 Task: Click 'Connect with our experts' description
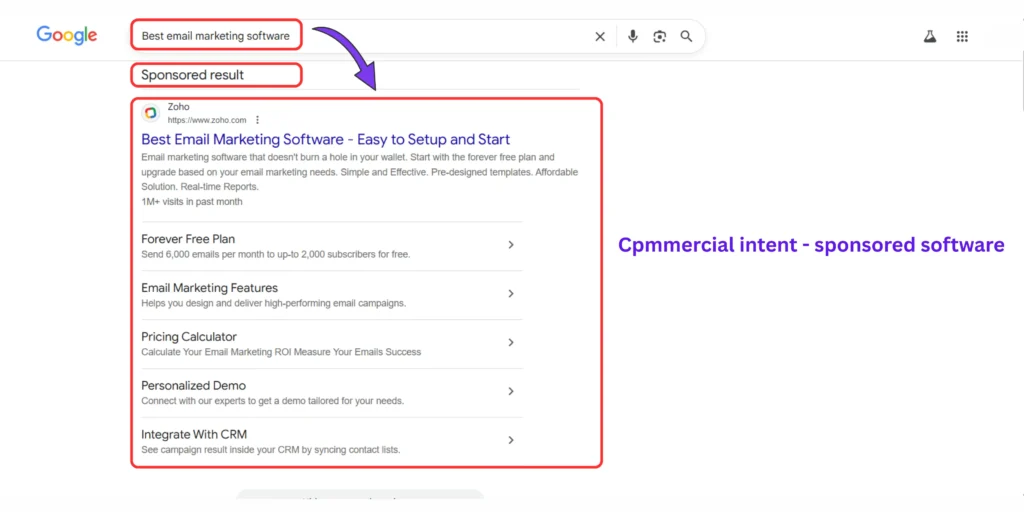tap(272, 401)
